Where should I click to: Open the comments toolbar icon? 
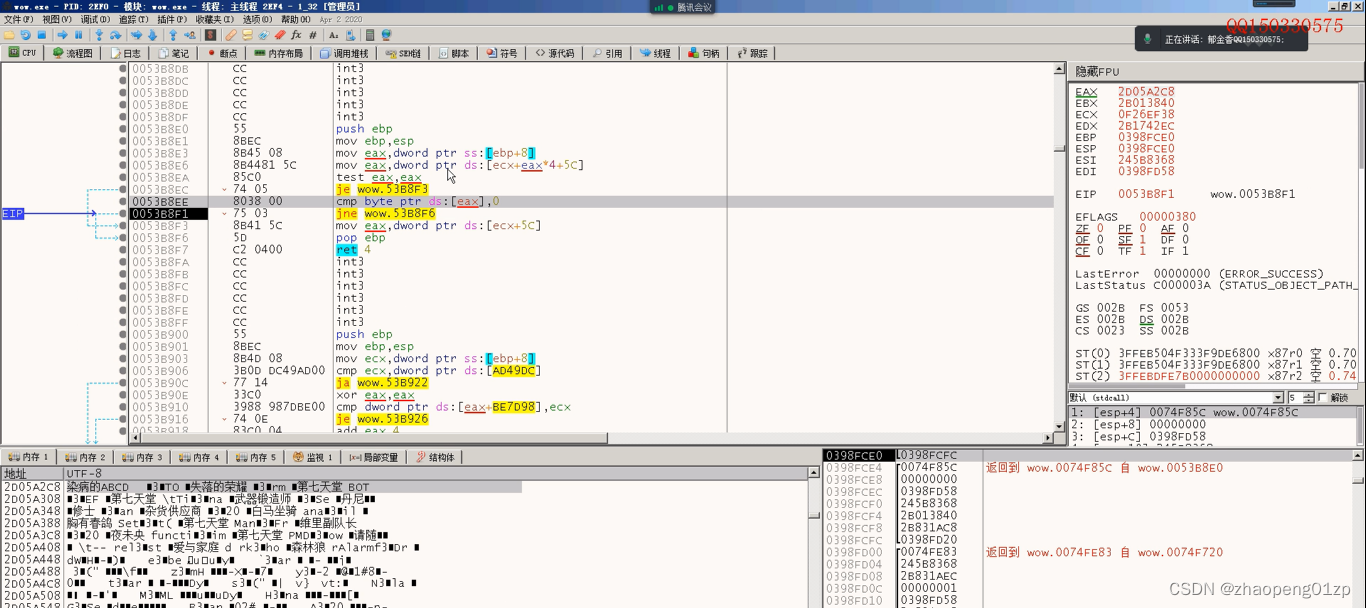click(x=247, y=34)
